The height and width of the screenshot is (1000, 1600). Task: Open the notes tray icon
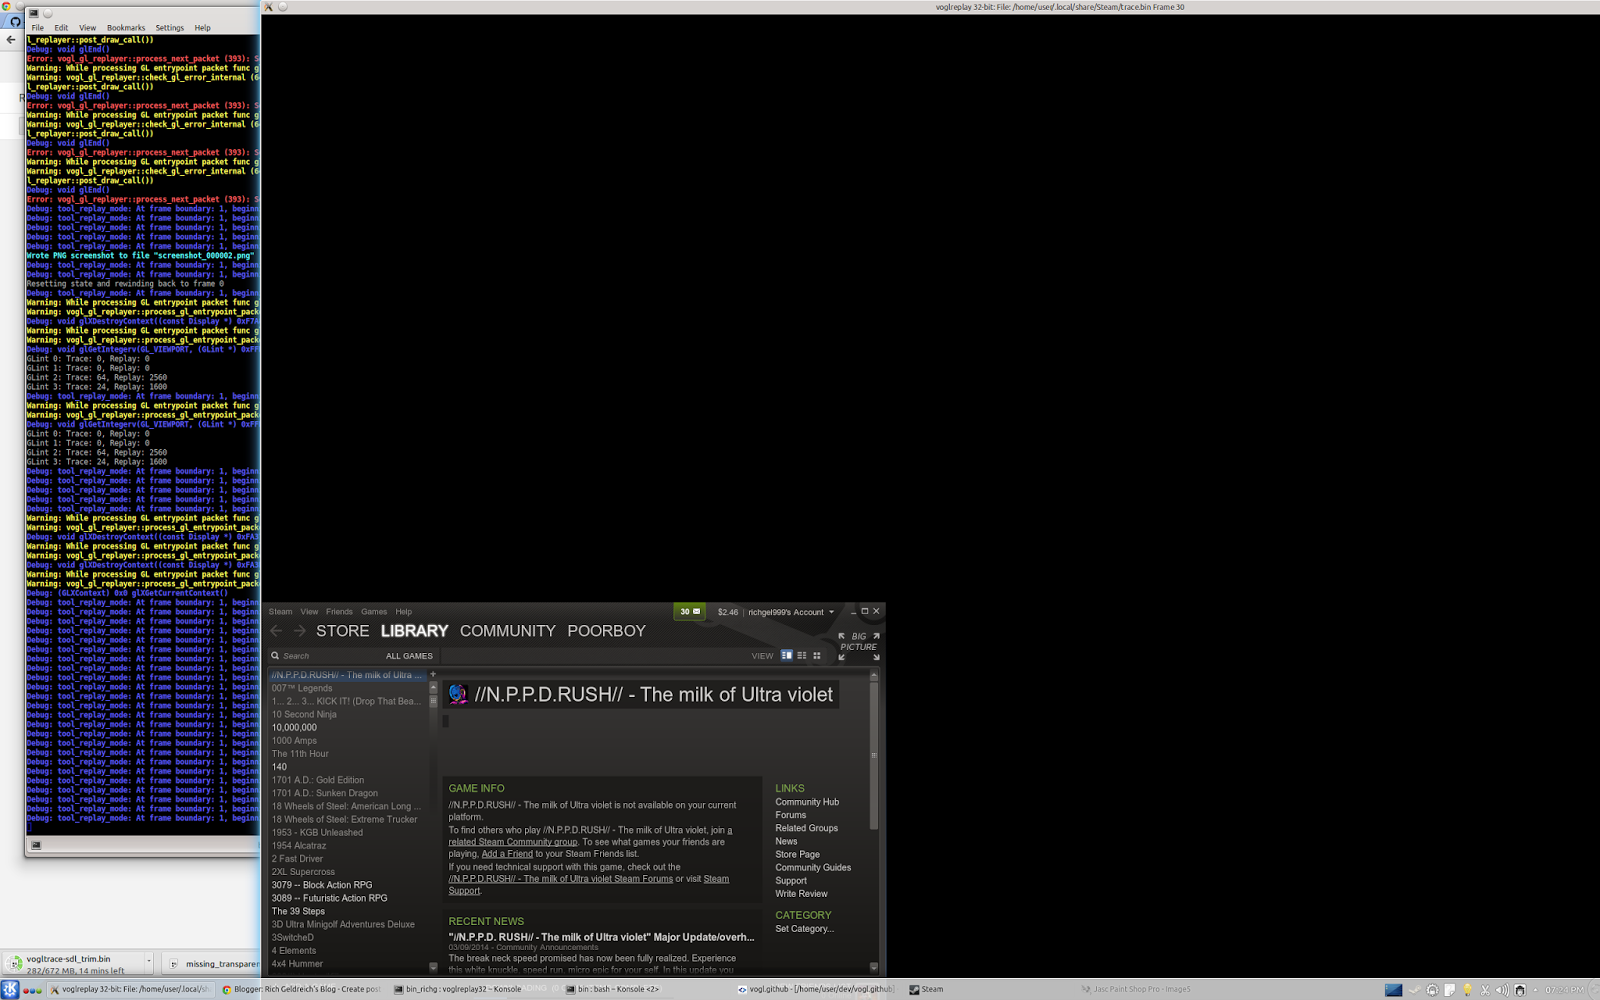pos(1450,990)
